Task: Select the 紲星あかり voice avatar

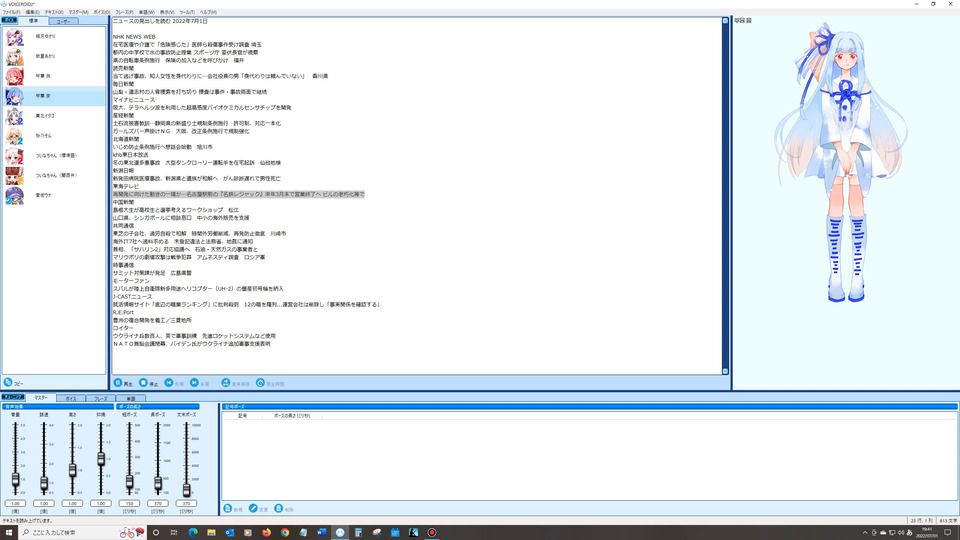Action: 15,56
